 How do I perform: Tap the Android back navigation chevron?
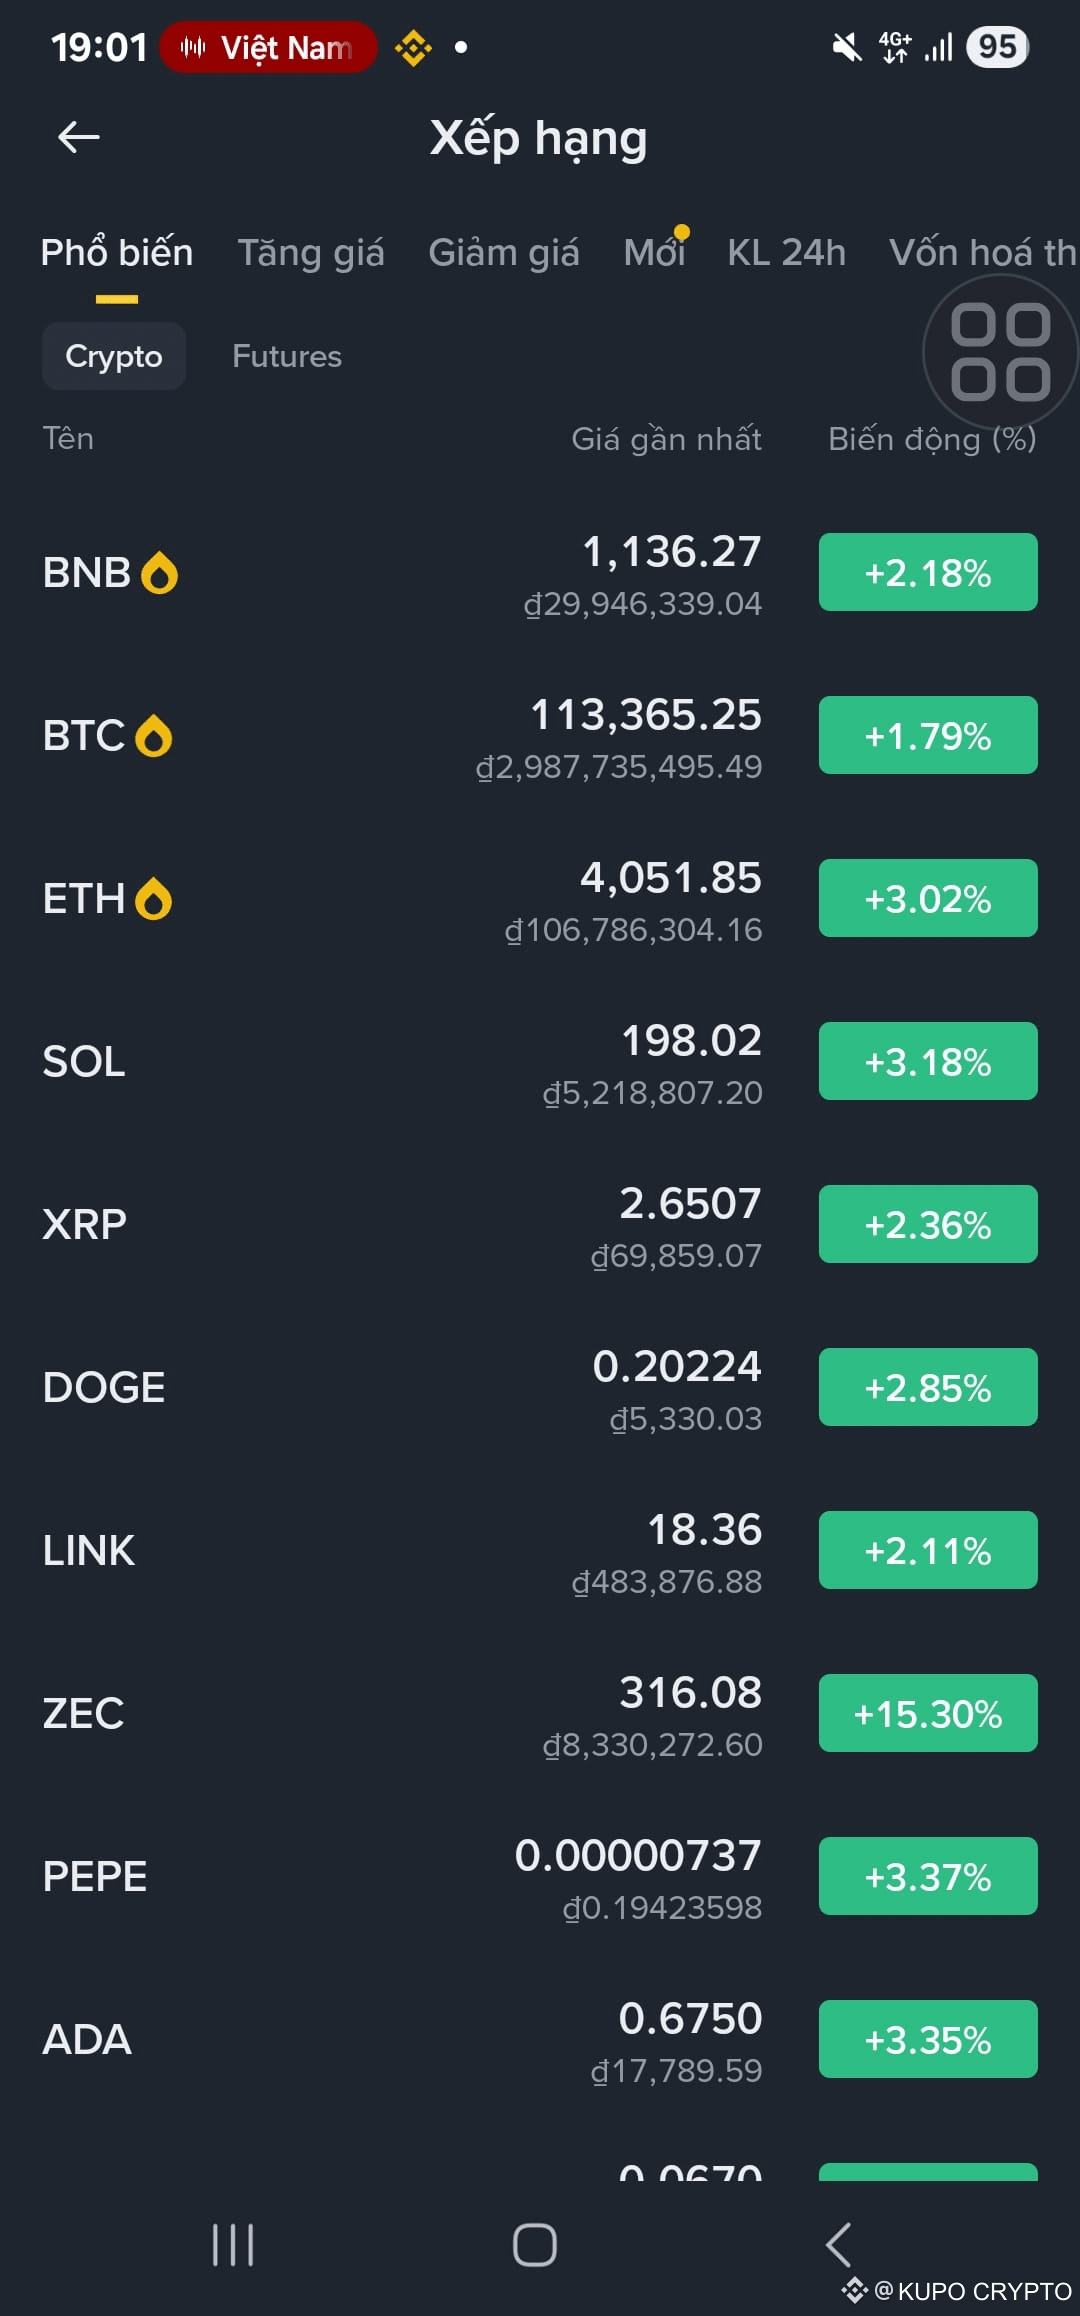[838, 2245]
